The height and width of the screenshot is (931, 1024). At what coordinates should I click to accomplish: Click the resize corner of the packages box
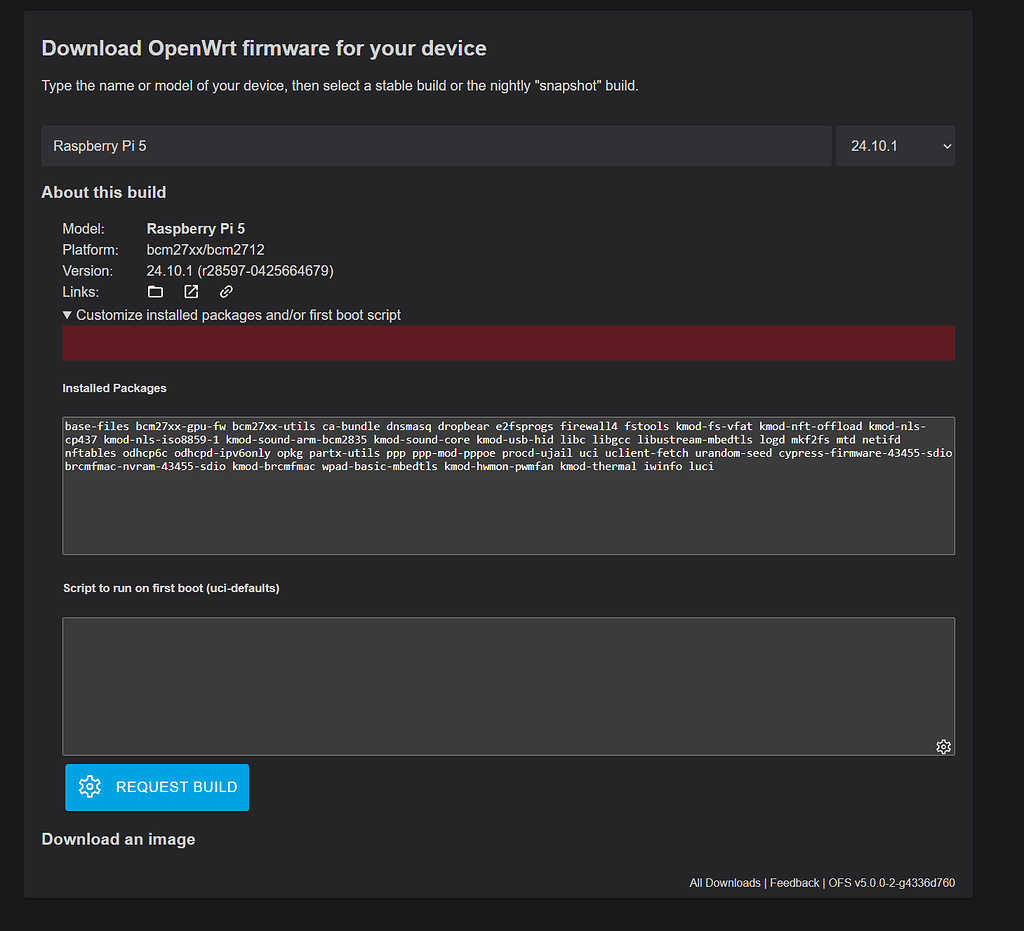pos(951,550)
